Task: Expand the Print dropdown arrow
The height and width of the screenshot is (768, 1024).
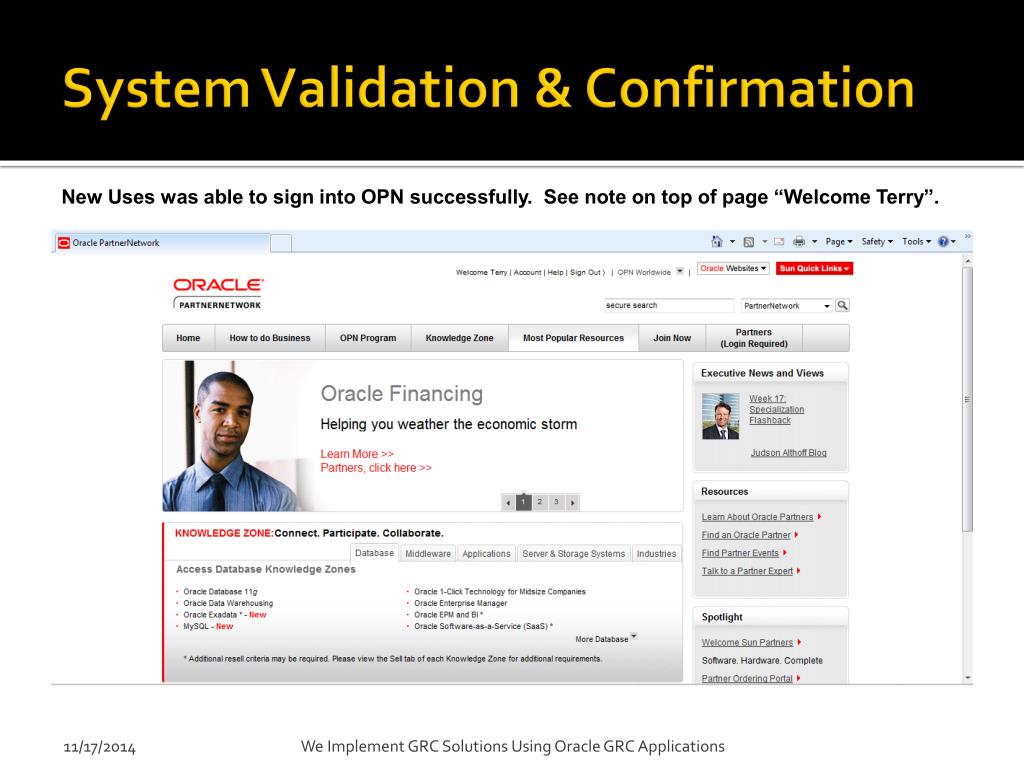Action: click(x=814, y=242)
